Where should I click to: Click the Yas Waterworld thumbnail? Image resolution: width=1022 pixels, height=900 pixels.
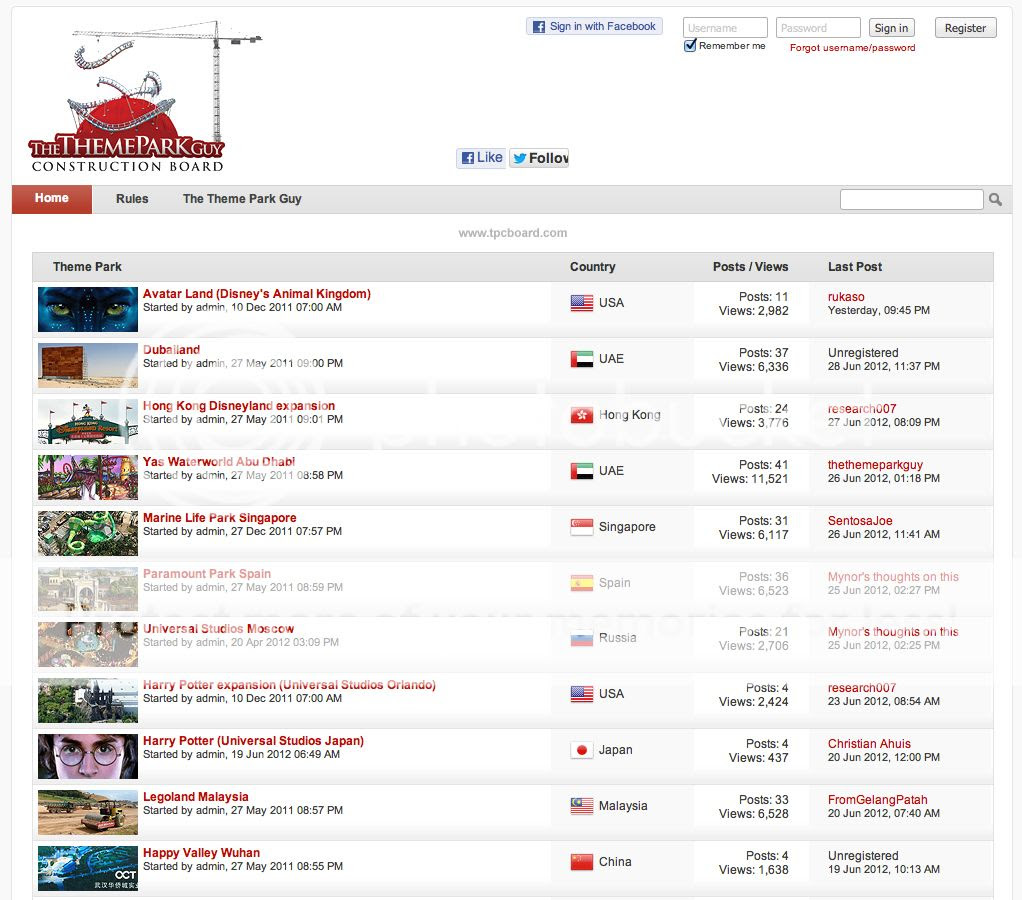[88, 478]
